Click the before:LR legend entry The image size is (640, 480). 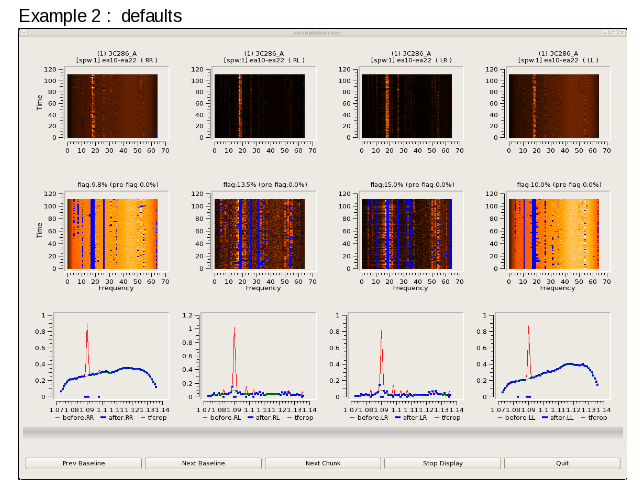(x=368, y=418)
